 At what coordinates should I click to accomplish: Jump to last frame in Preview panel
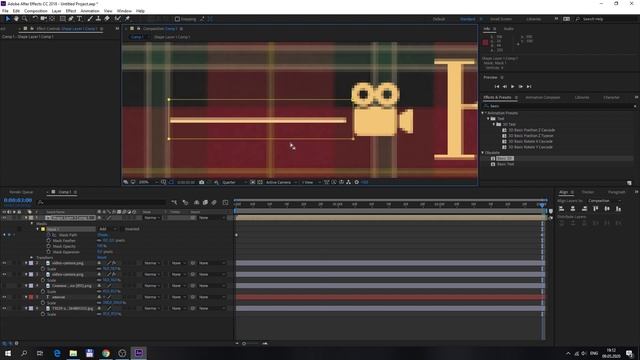[x=529, y=87]
